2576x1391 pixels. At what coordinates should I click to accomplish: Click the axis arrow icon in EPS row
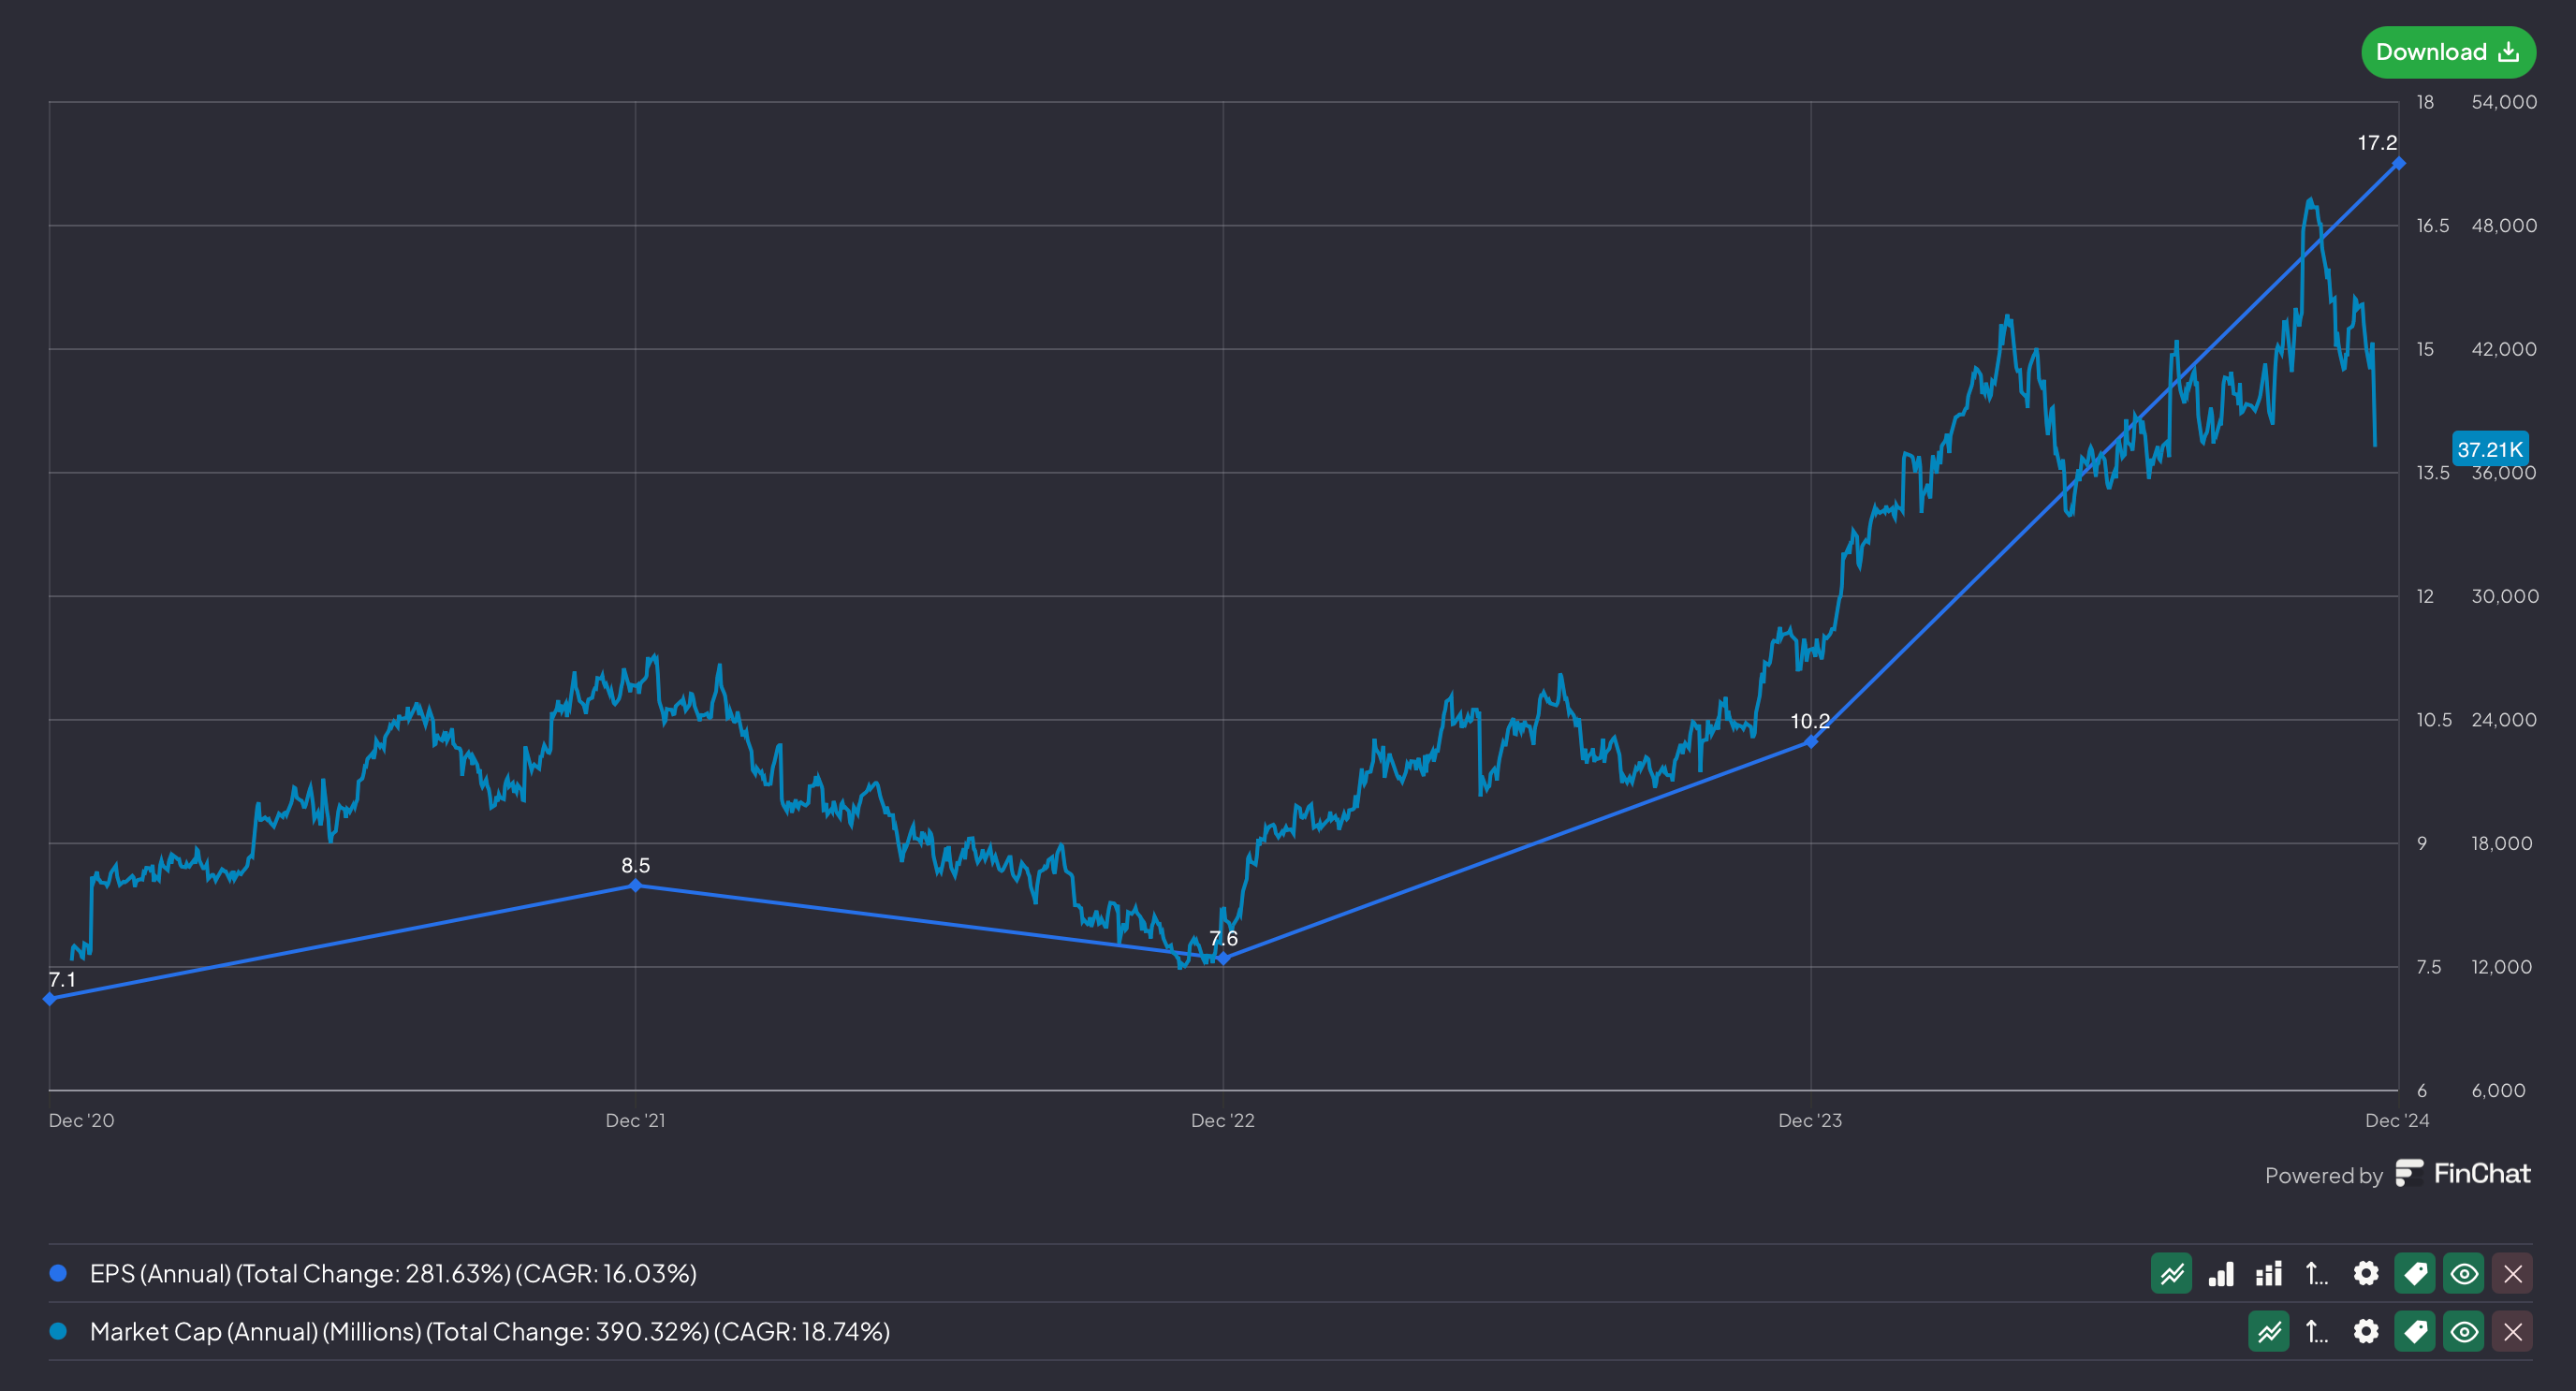(x=2316, y=1273)
